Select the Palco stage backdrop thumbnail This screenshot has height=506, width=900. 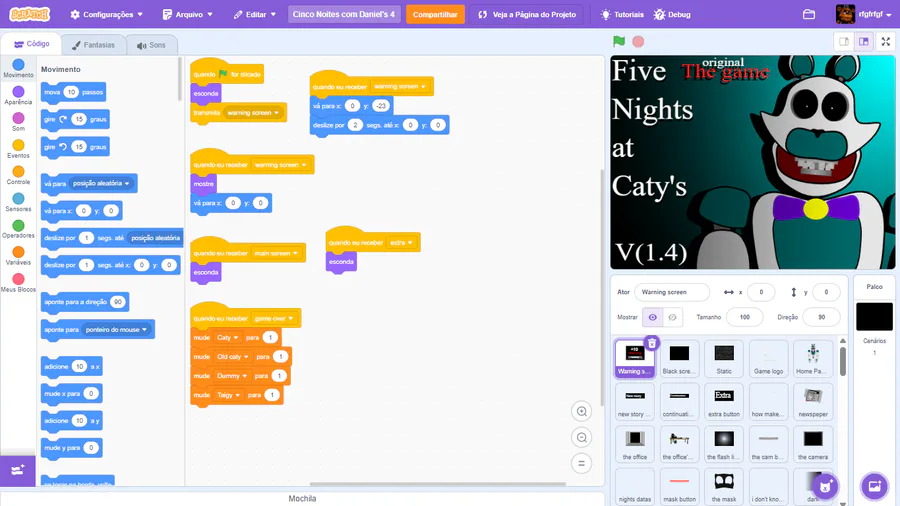(874, 317)
